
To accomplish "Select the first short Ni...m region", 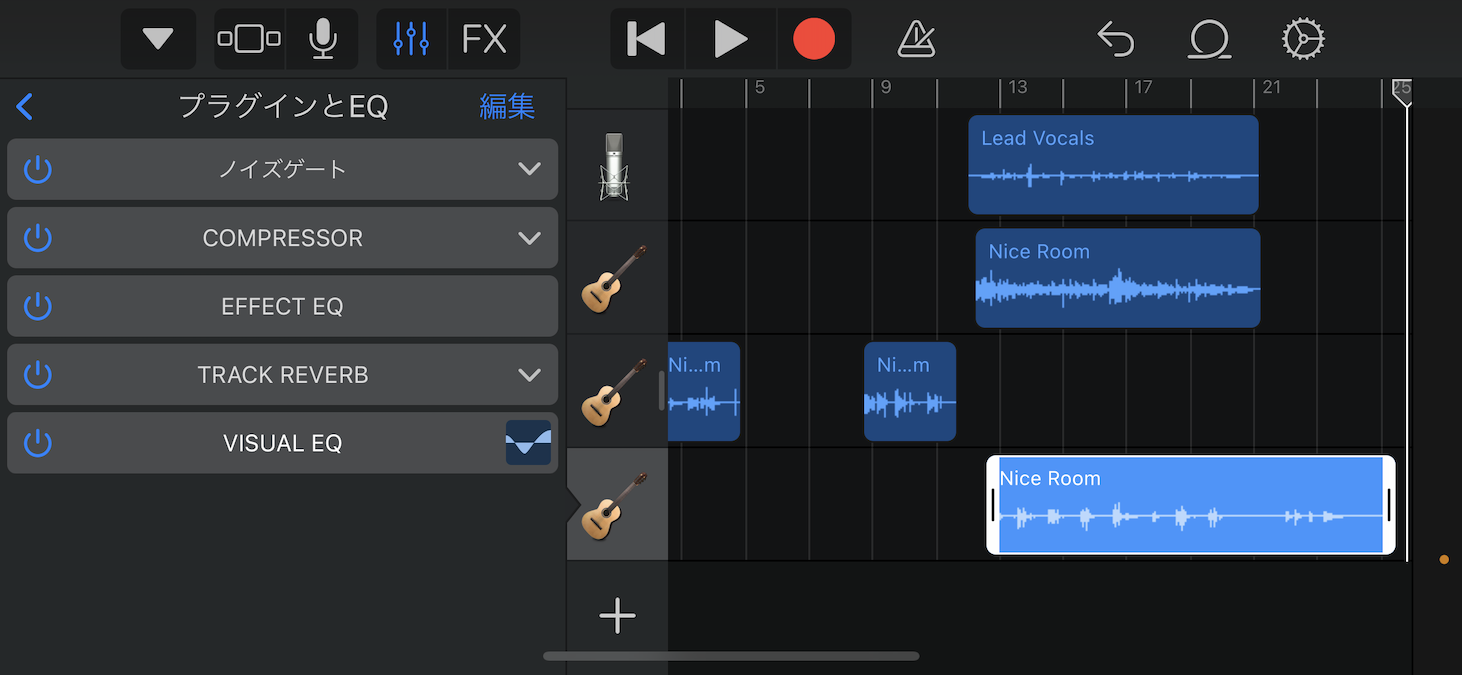I will coord(704,391).
